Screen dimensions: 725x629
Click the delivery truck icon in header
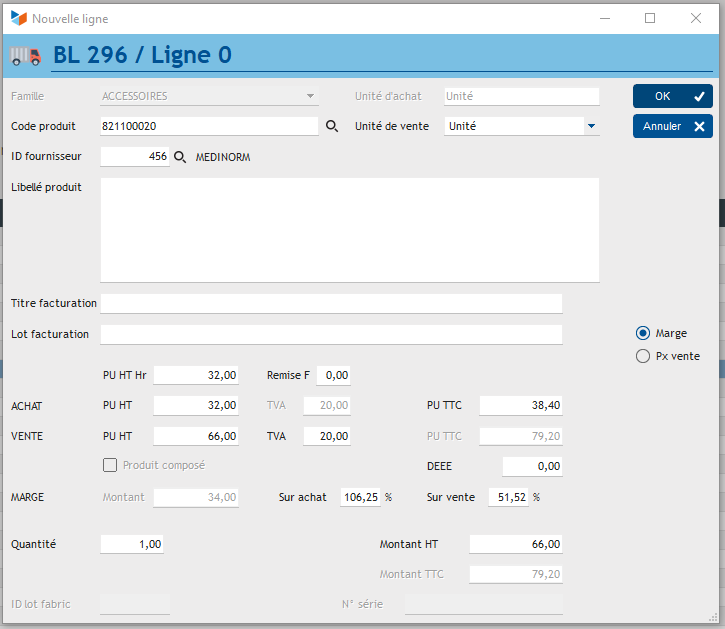(x=26, y=56)
